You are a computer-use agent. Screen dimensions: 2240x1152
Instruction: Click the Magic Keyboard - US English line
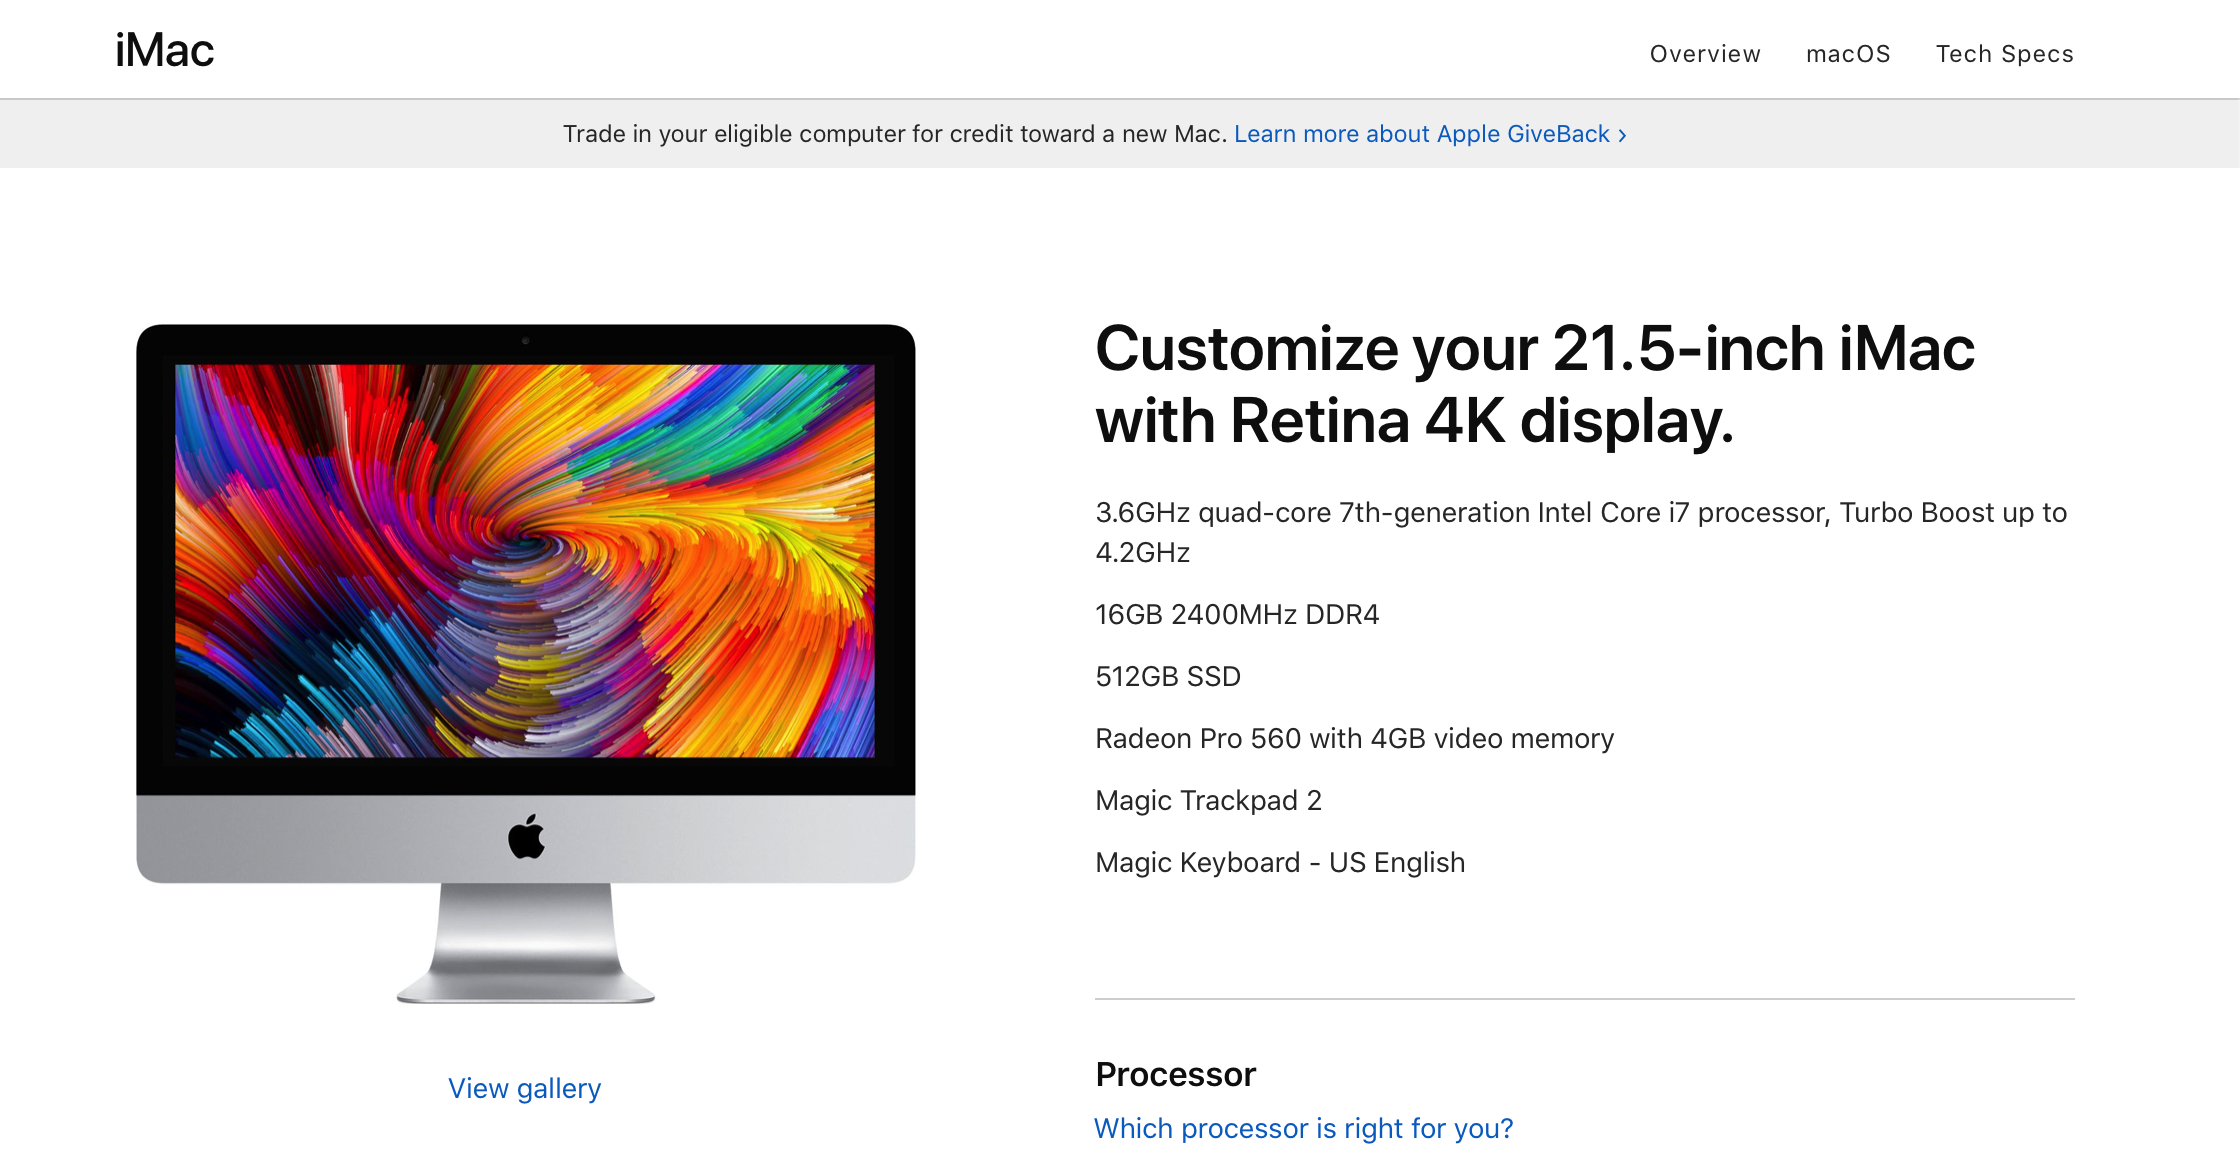1279,862
